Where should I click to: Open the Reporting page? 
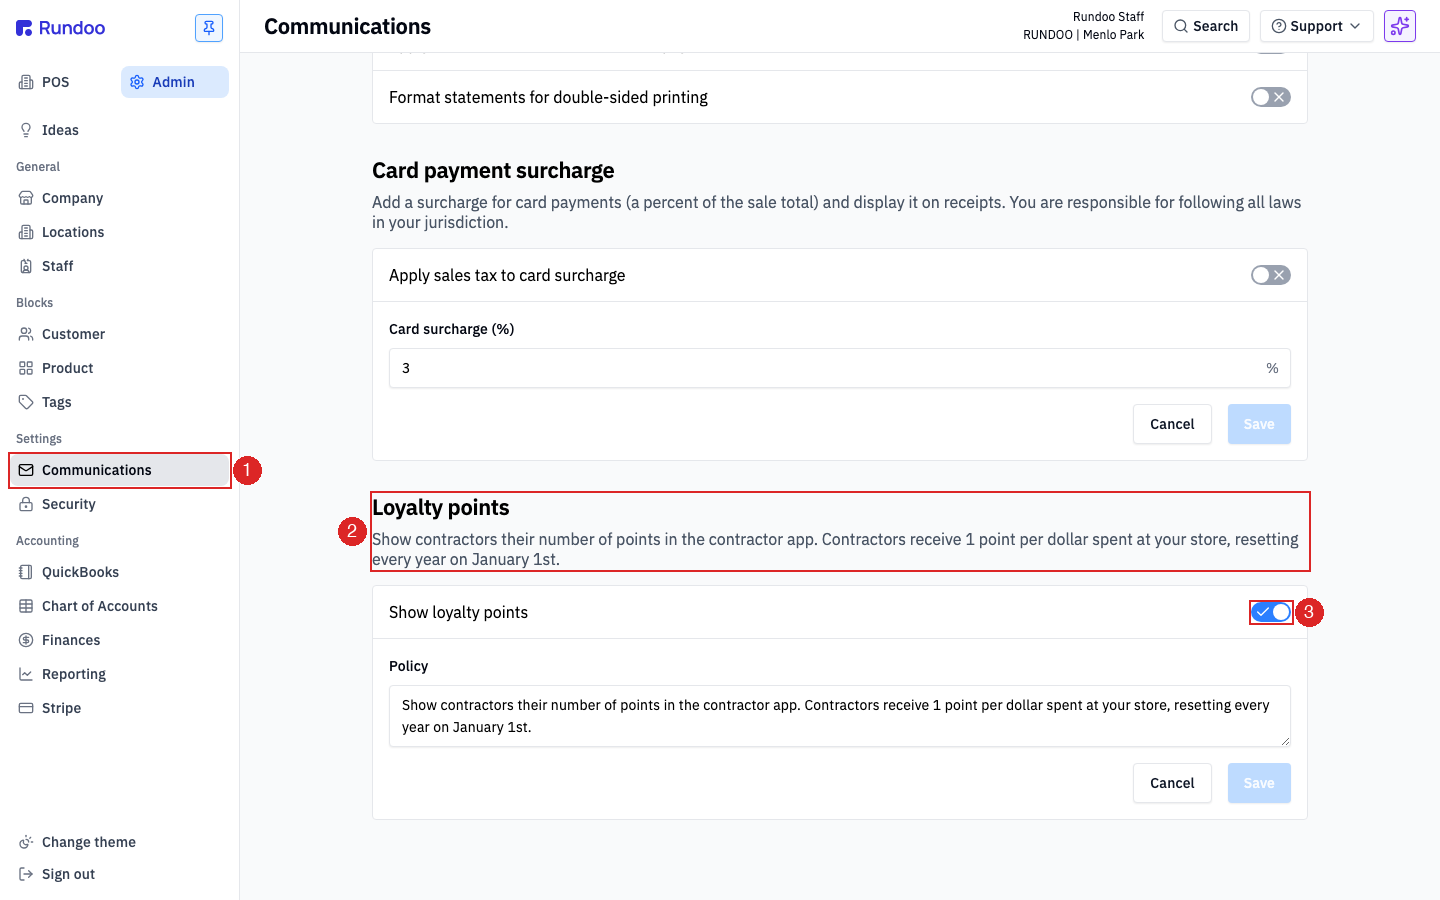click(x=119, y=674)
